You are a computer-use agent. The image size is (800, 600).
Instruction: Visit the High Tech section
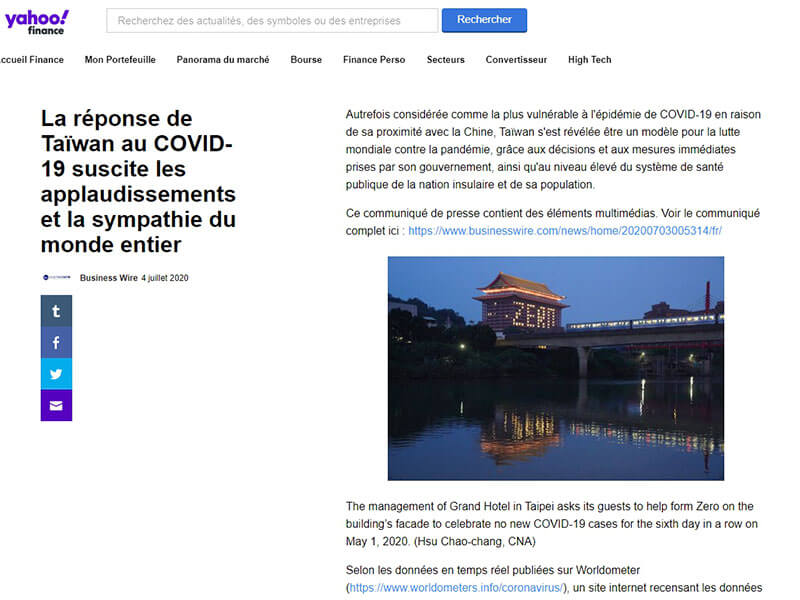point(589,60)
